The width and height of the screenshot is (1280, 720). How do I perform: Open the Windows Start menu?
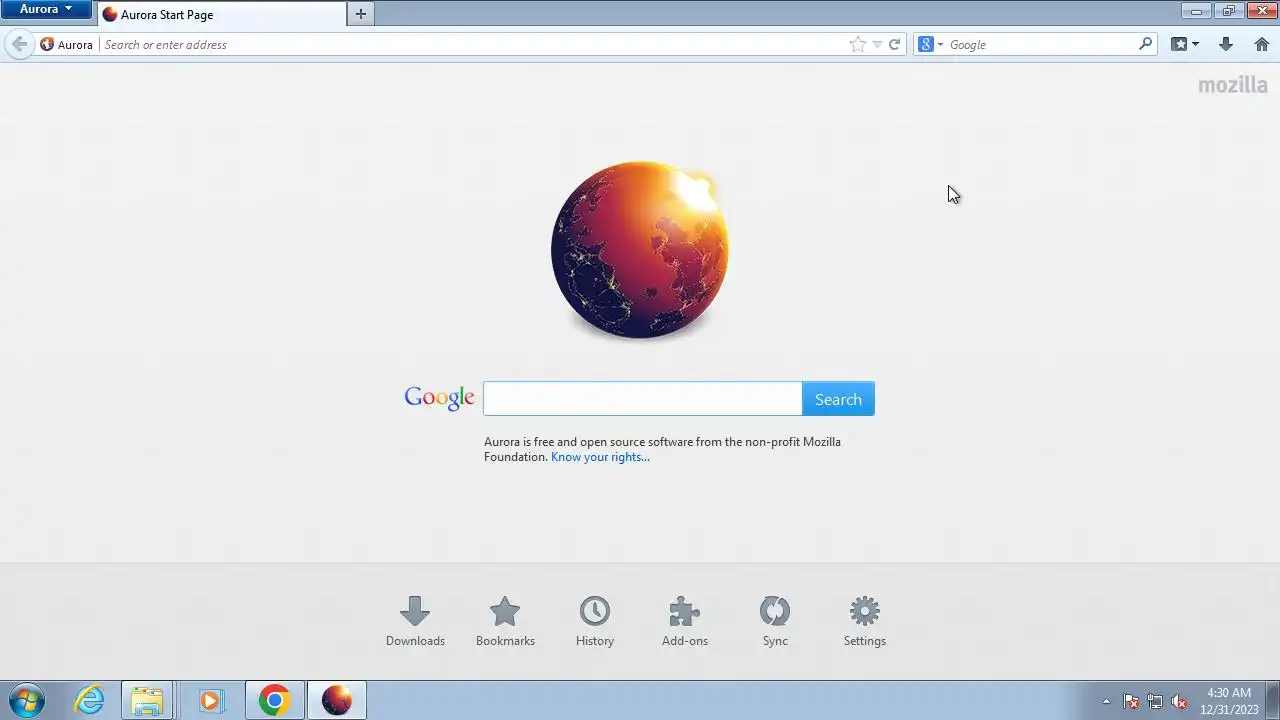coord(27,700)
